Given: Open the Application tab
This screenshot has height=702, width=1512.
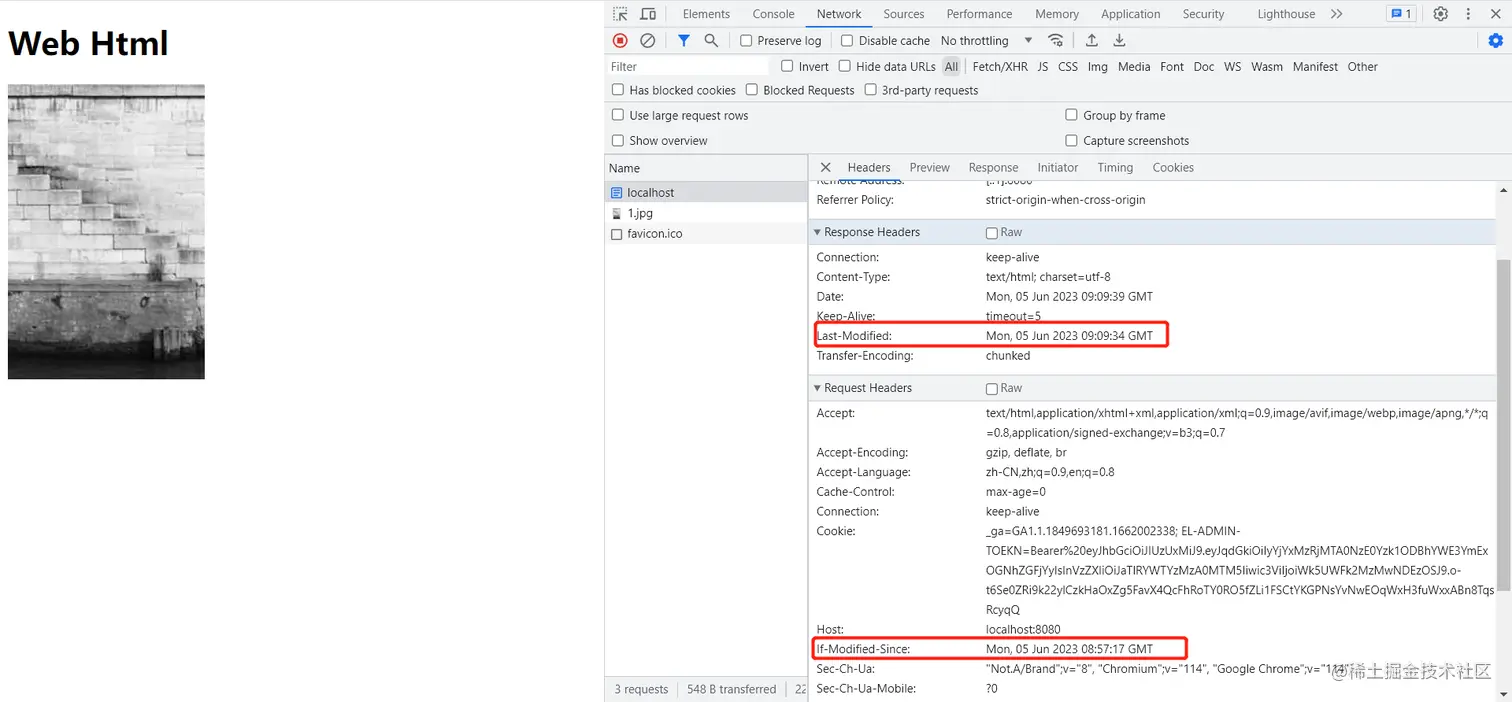Looking at the screenshot, I should click(x=1131, y=14).
